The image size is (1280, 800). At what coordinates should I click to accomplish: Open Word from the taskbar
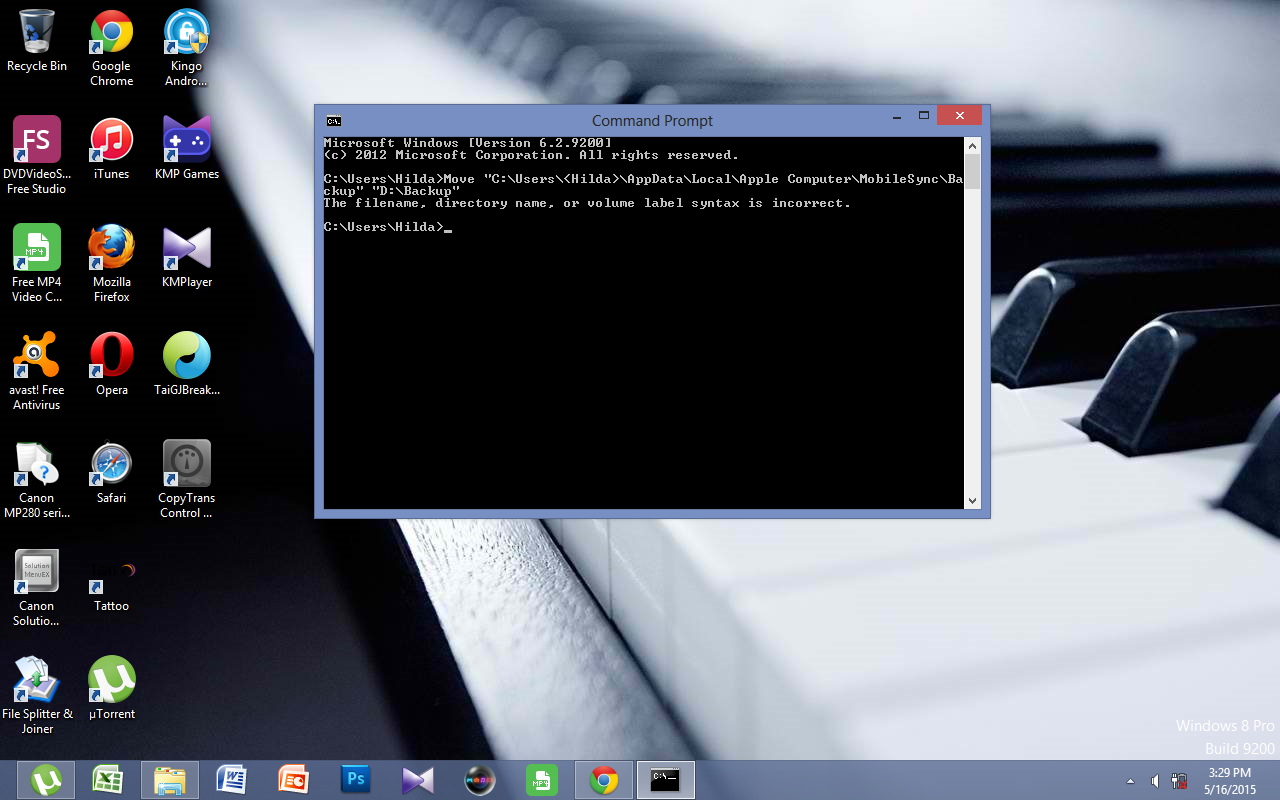pyautogui.click(x=232, y=780)
